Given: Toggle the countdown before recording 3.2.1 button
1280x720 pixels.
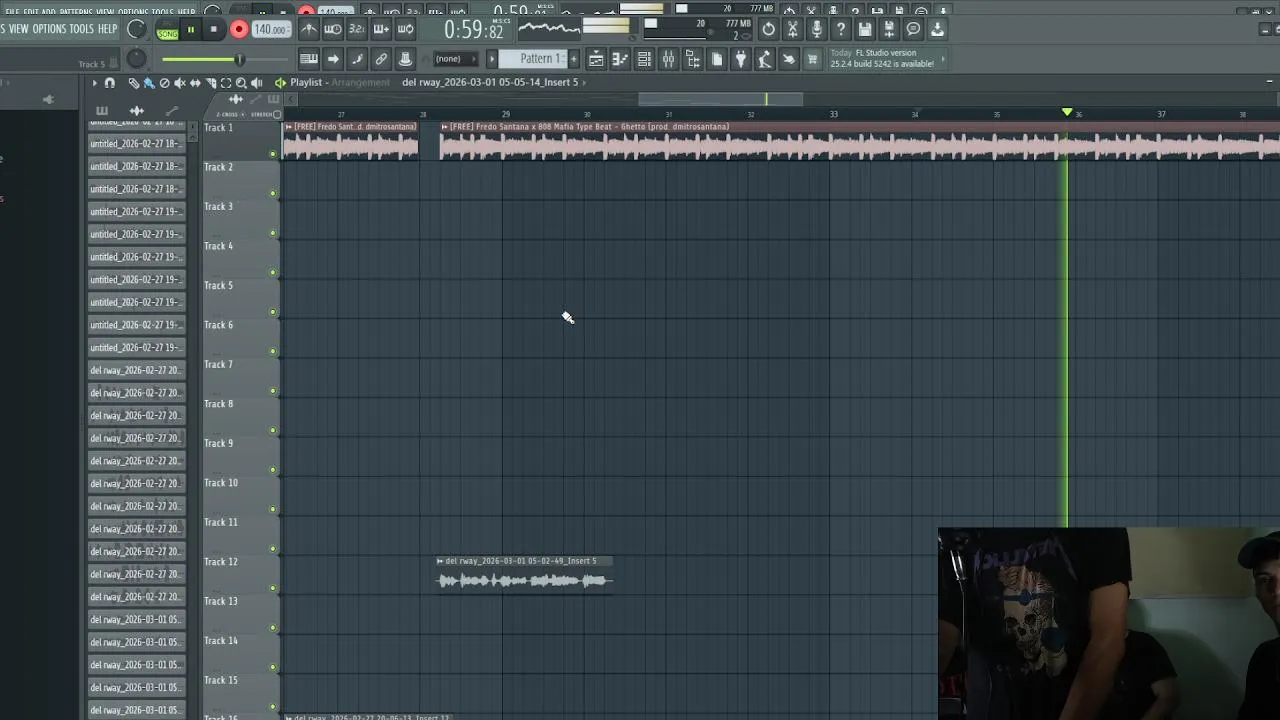Looking at the screenshot, I should (357, 29).
